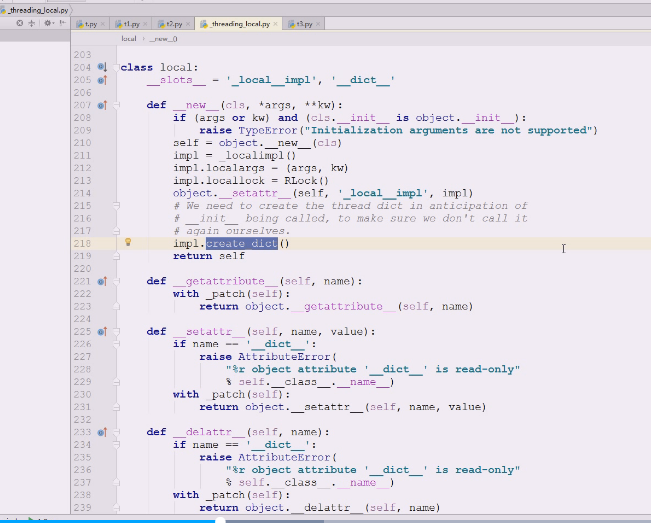Click the fold end marker on line 219

(116, 256)
